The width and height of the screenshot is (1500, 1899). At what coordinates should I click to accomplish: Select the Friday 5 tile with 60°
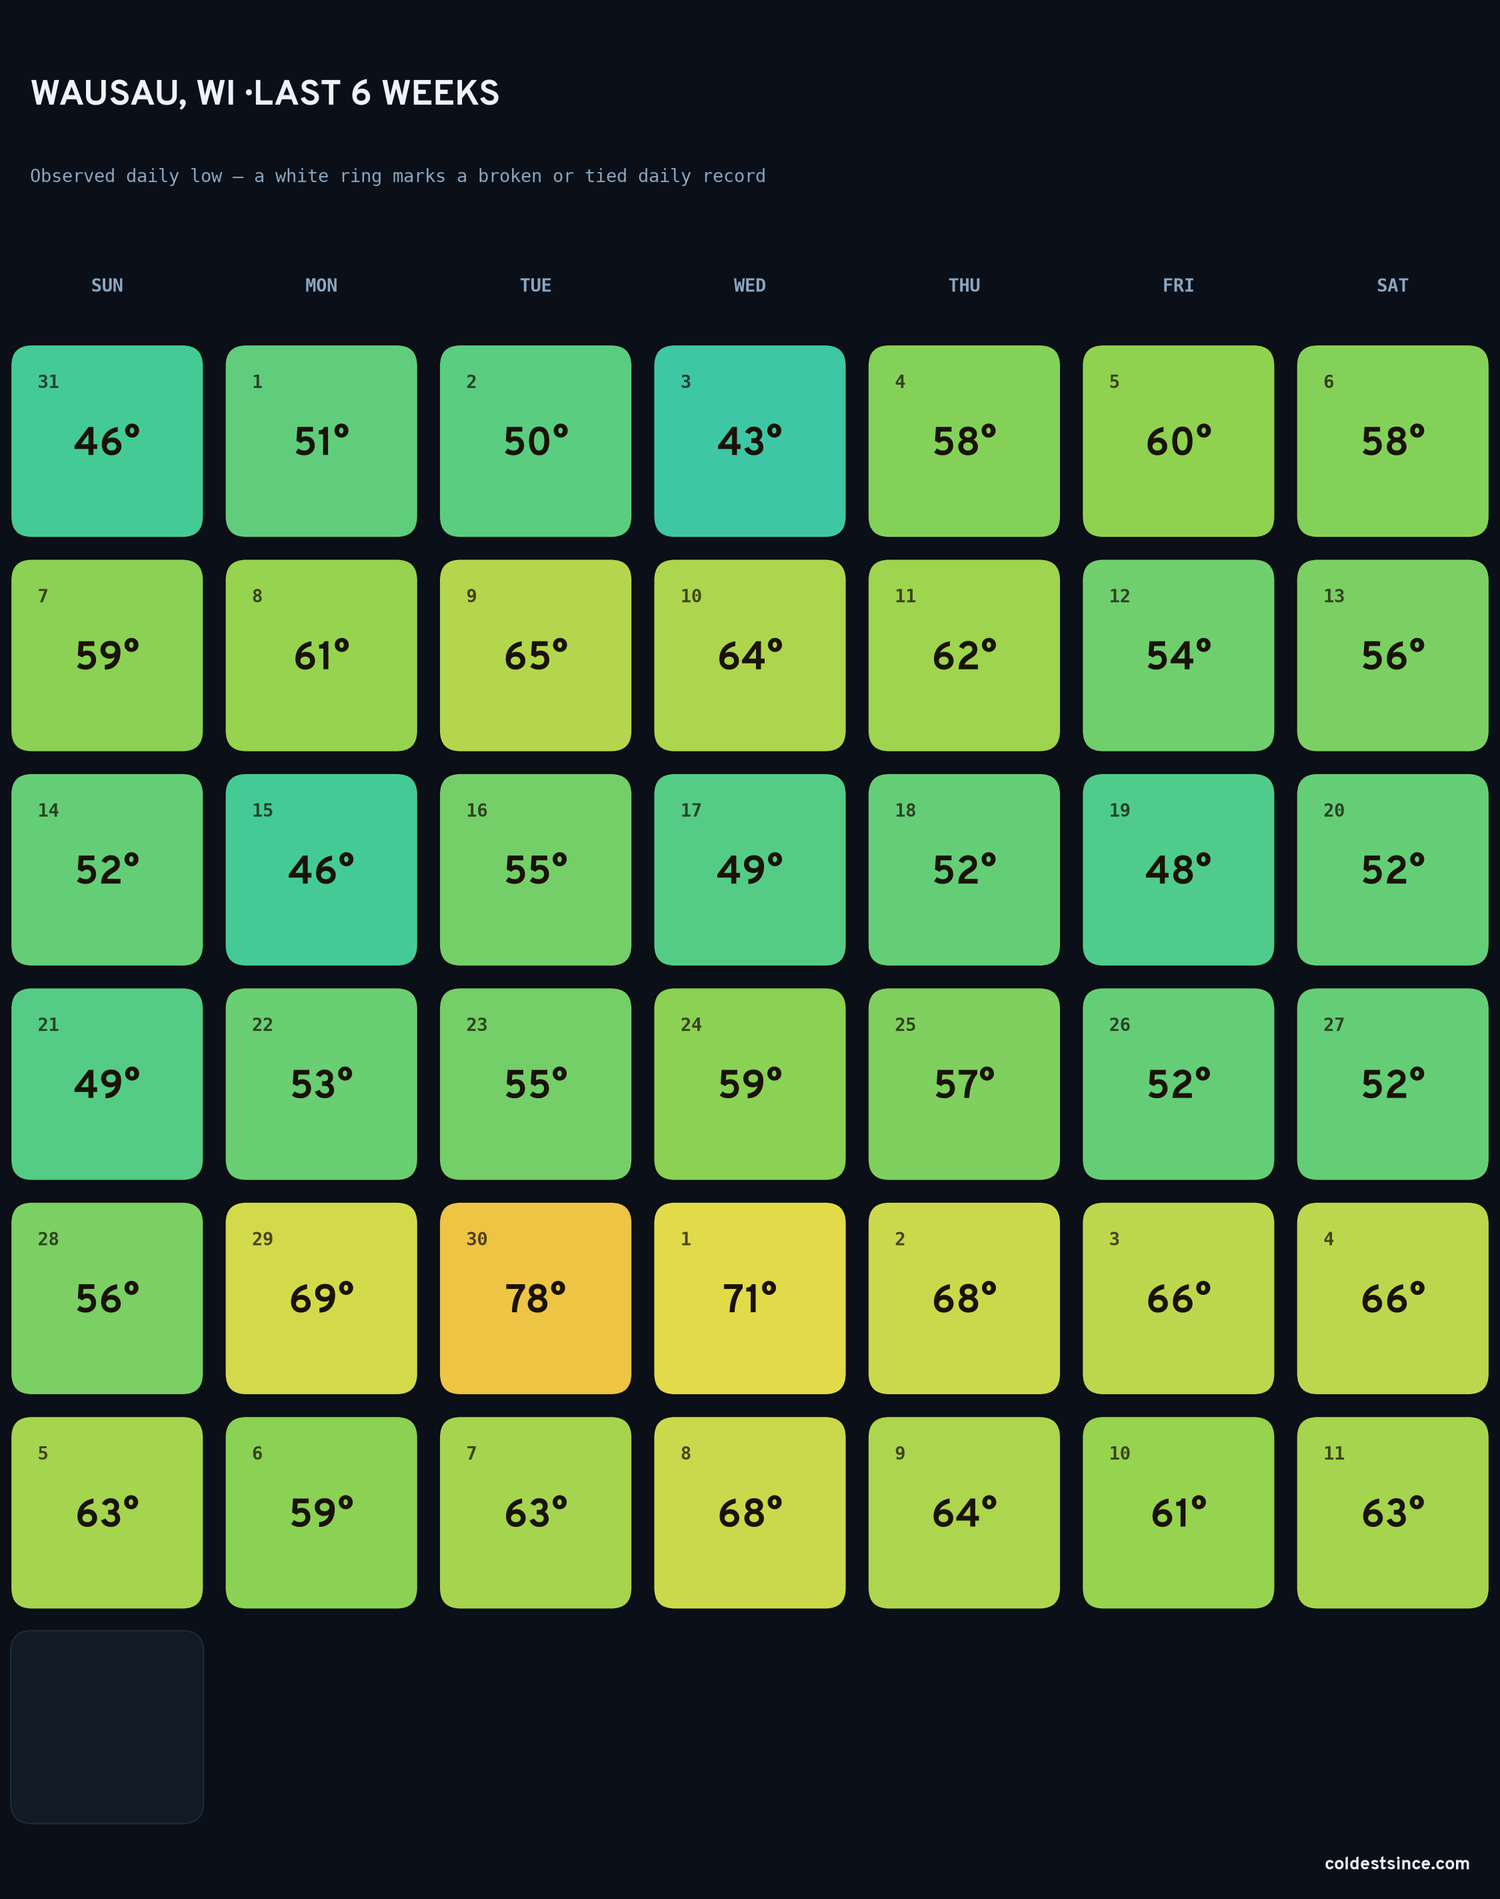[1178, 441]
